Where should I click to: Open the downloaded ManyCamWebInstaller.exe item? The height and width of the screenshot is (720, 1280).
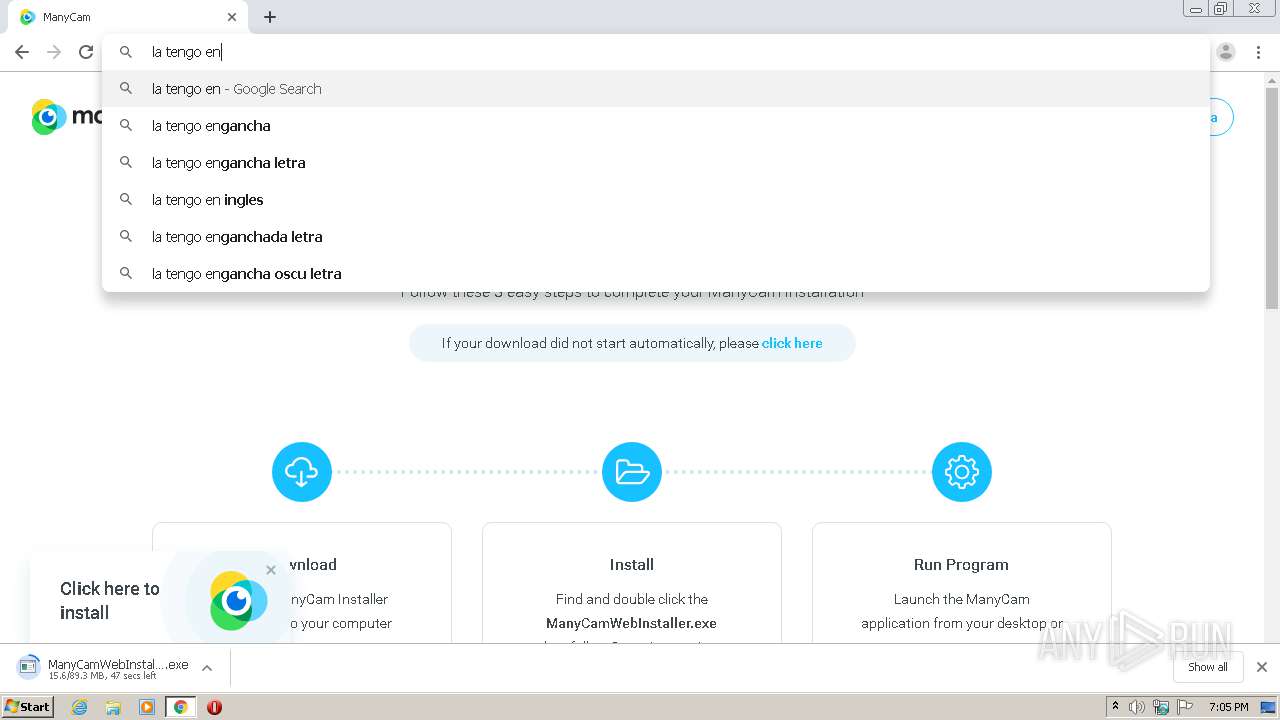(x=104, y=668)
